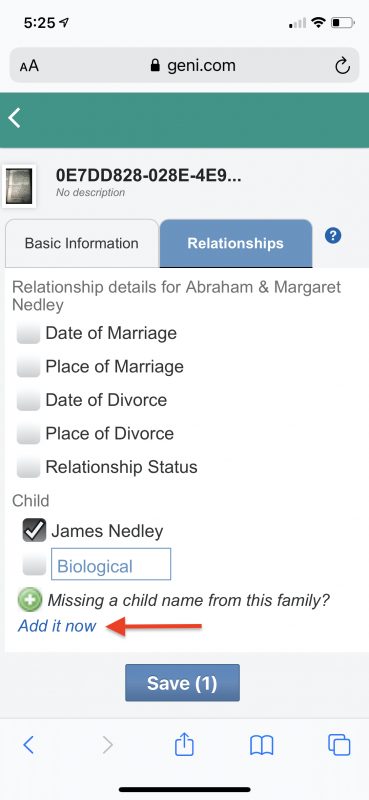The width and height of the screenshot is (369, 800).
Task: Toggle the Relationship Status checkbox
Action: click(28, 467)
